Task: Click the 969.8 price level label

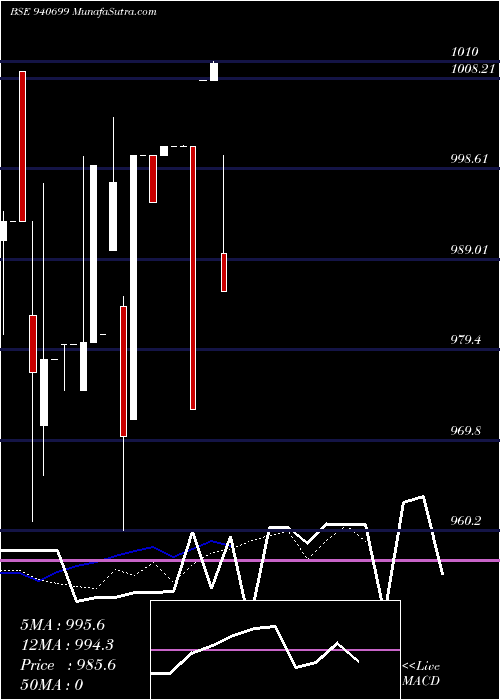Action: tap(466, 431)
